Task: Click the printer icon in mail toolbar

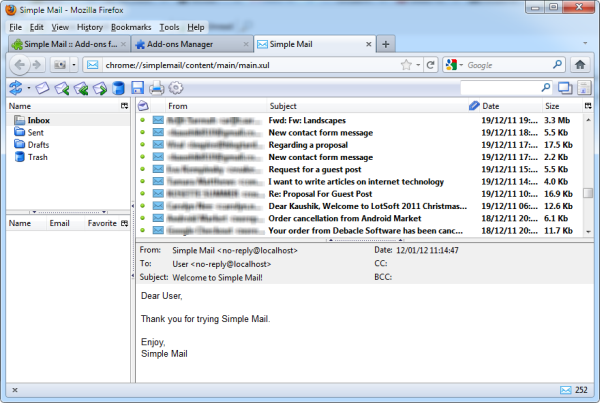Action: coord(157,88)
